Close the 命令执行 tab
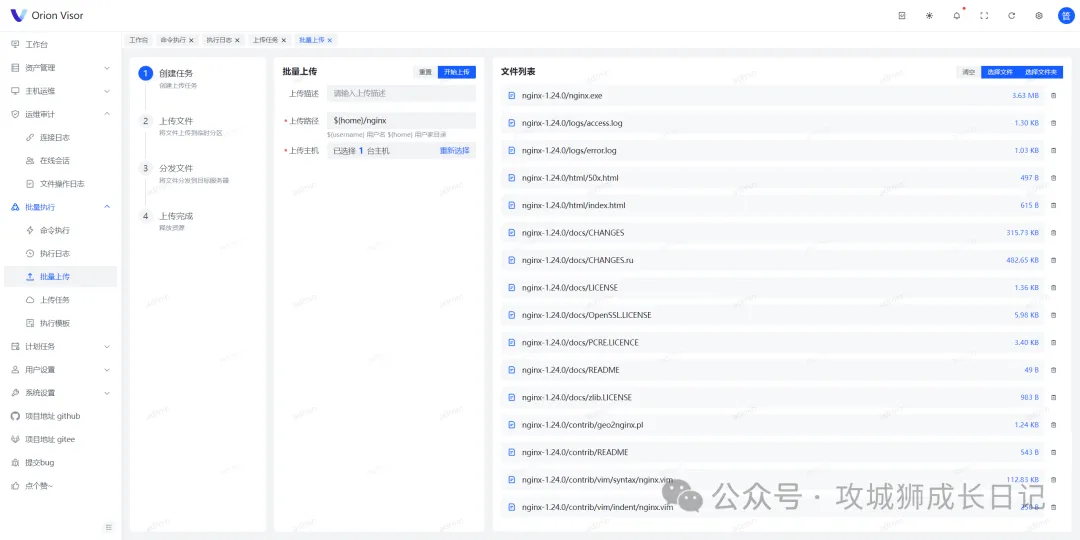The width and height of the screenshot is (1080, 540). pos(191,40)
